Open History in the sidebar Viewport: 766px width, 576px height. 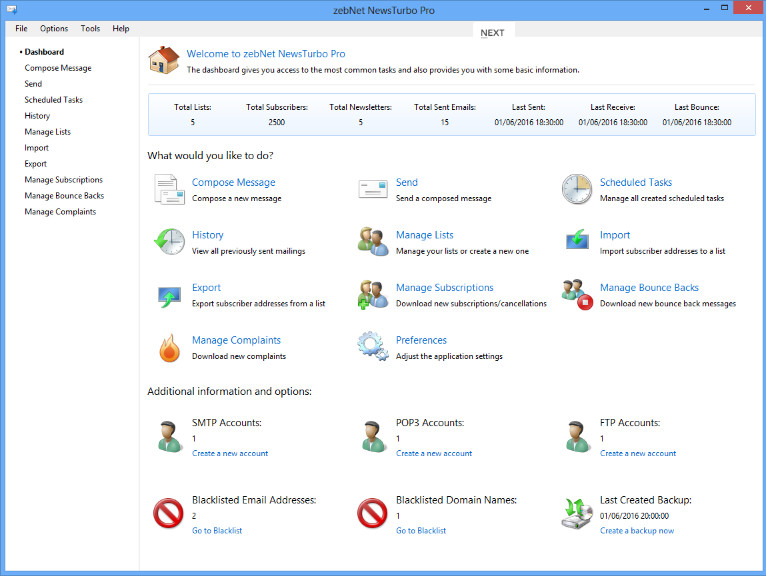[37, 116]
